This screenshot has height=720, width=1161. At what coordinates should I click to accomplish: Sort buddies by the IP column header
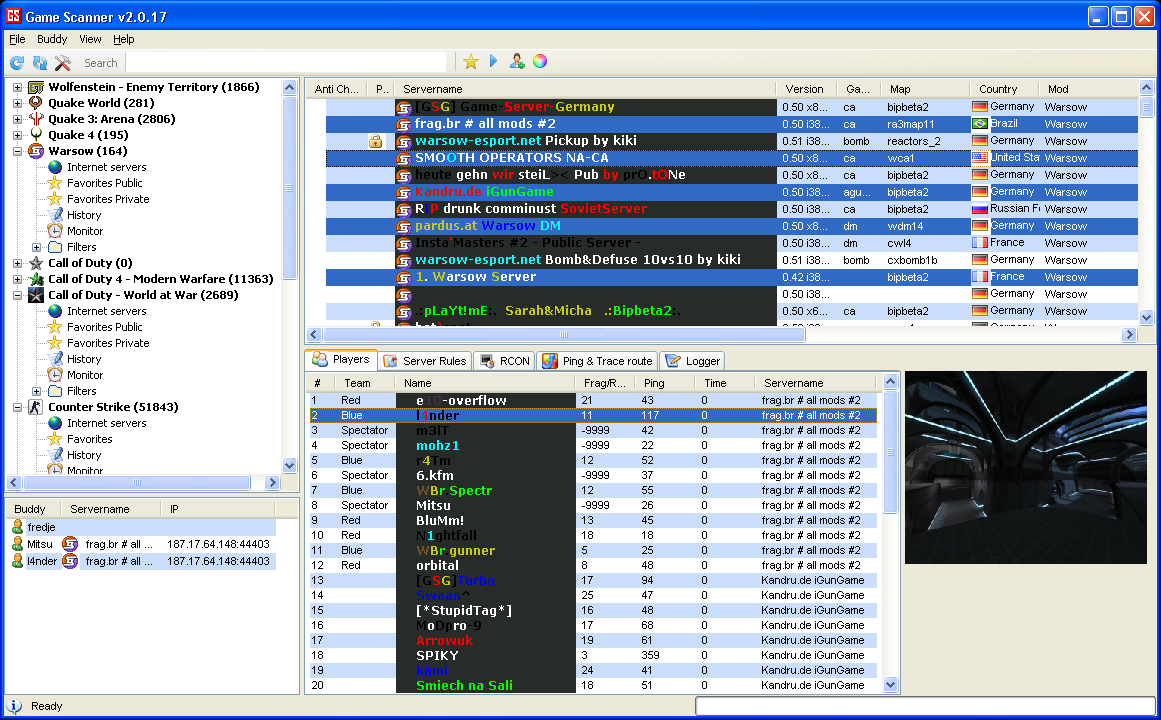coord(218,509)
